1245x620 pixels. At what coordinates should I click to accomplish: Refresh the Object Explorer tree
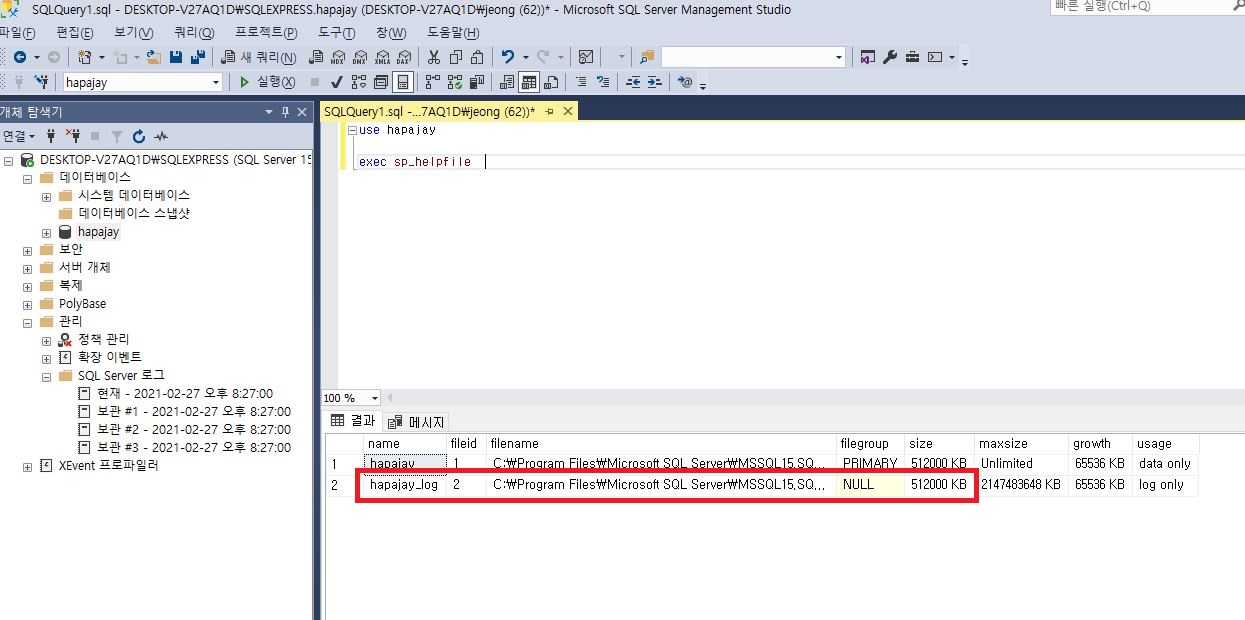point(139,136)
